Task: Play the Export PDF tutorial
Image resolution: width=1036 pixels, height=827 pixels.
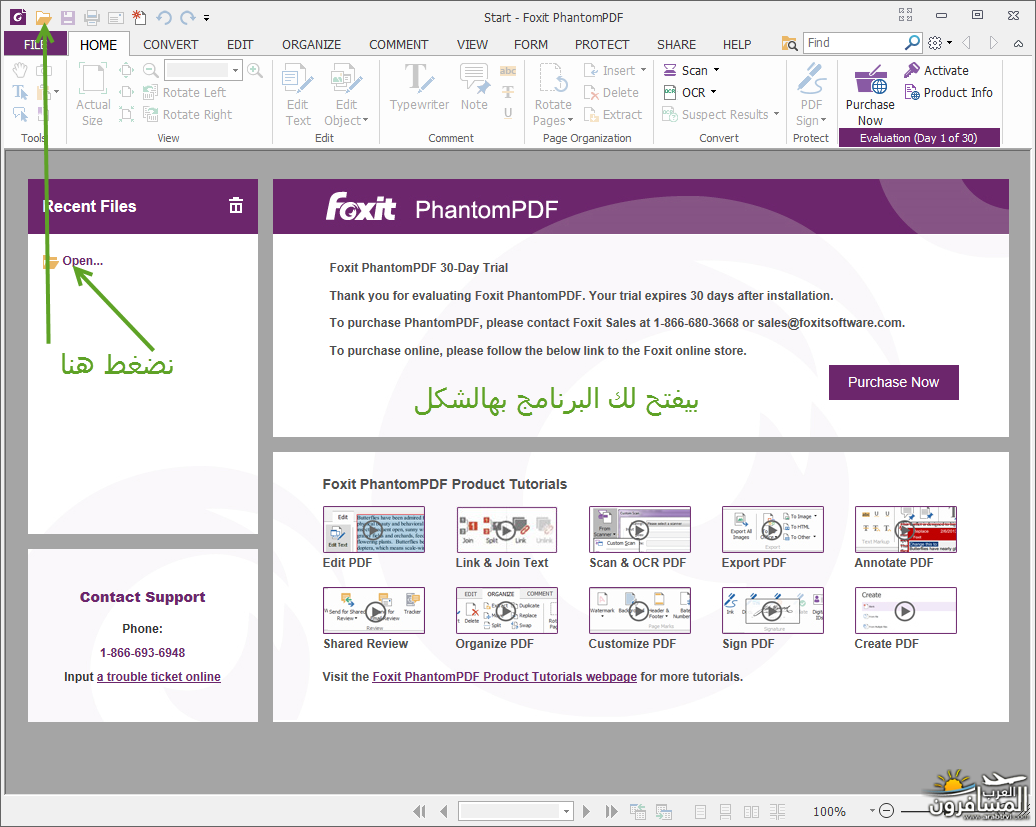Action: (772, 530)
